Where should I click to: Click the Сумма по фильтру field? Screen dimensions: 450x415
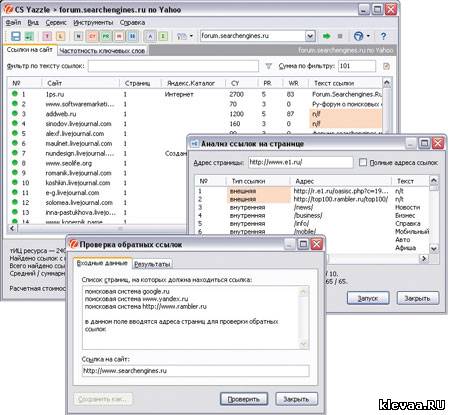pyautogui.click(x=357, y=66)
